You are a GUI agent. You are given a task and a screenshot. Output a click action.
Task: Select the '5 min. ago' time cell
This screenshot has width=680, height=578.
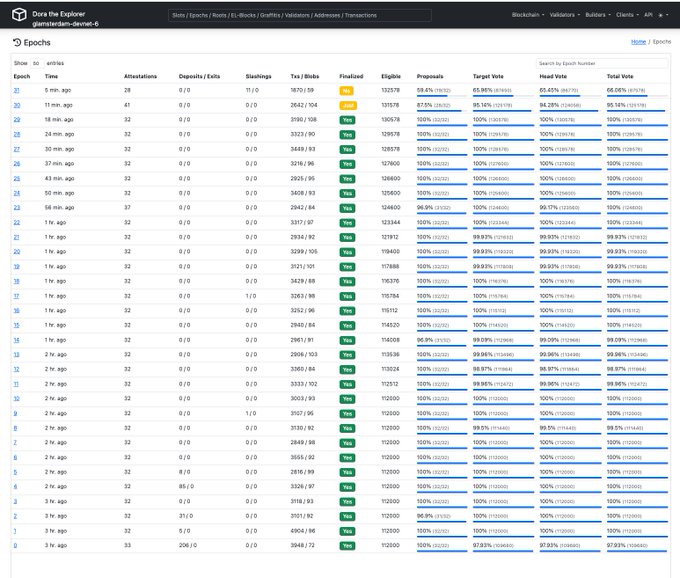58,90
